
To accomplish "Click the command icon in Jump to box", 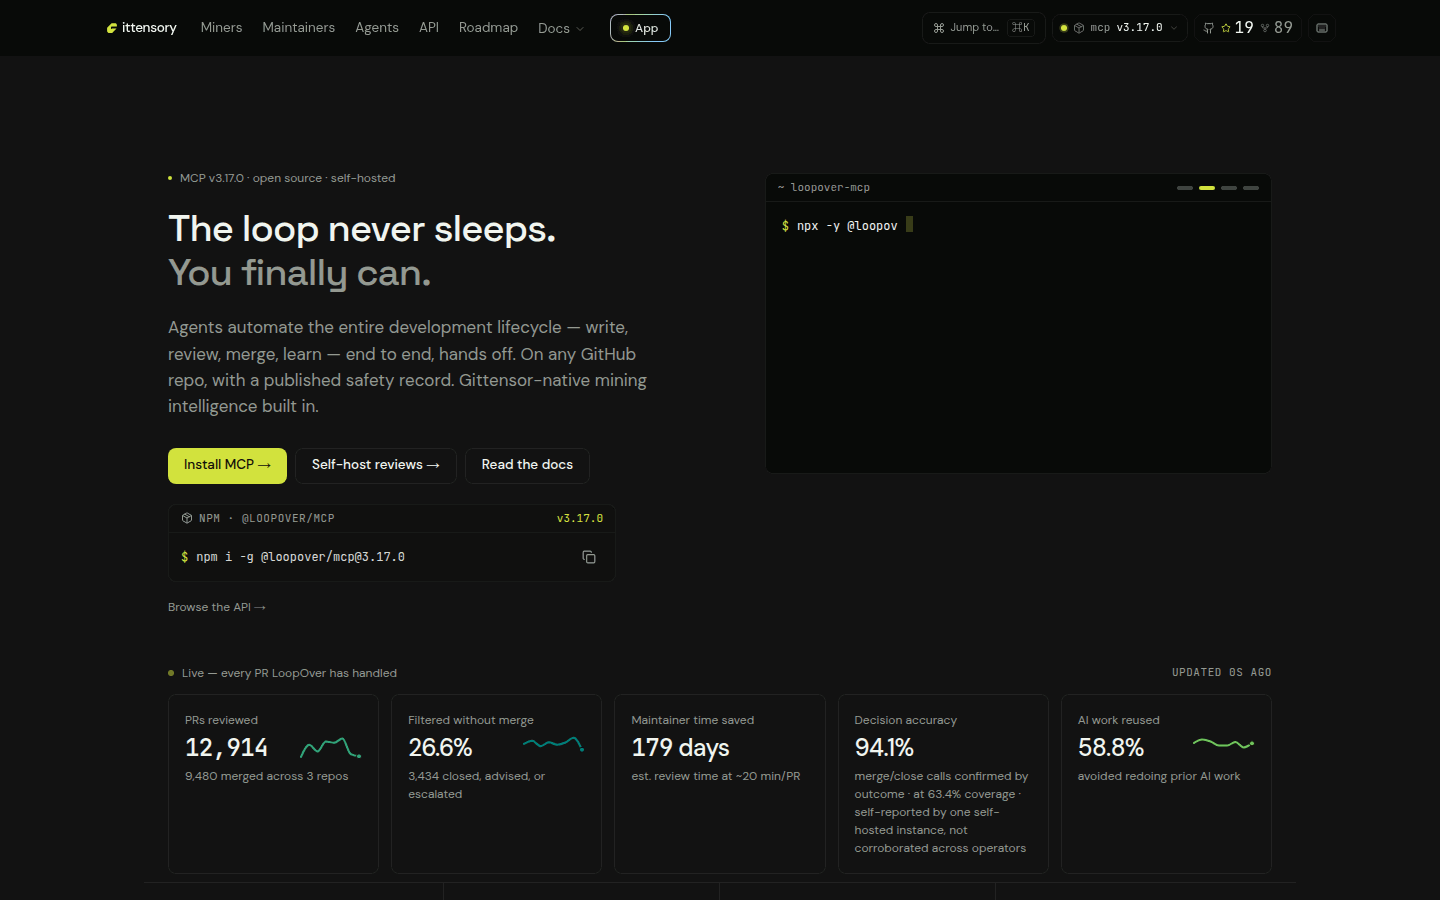I will pos(939,28).
